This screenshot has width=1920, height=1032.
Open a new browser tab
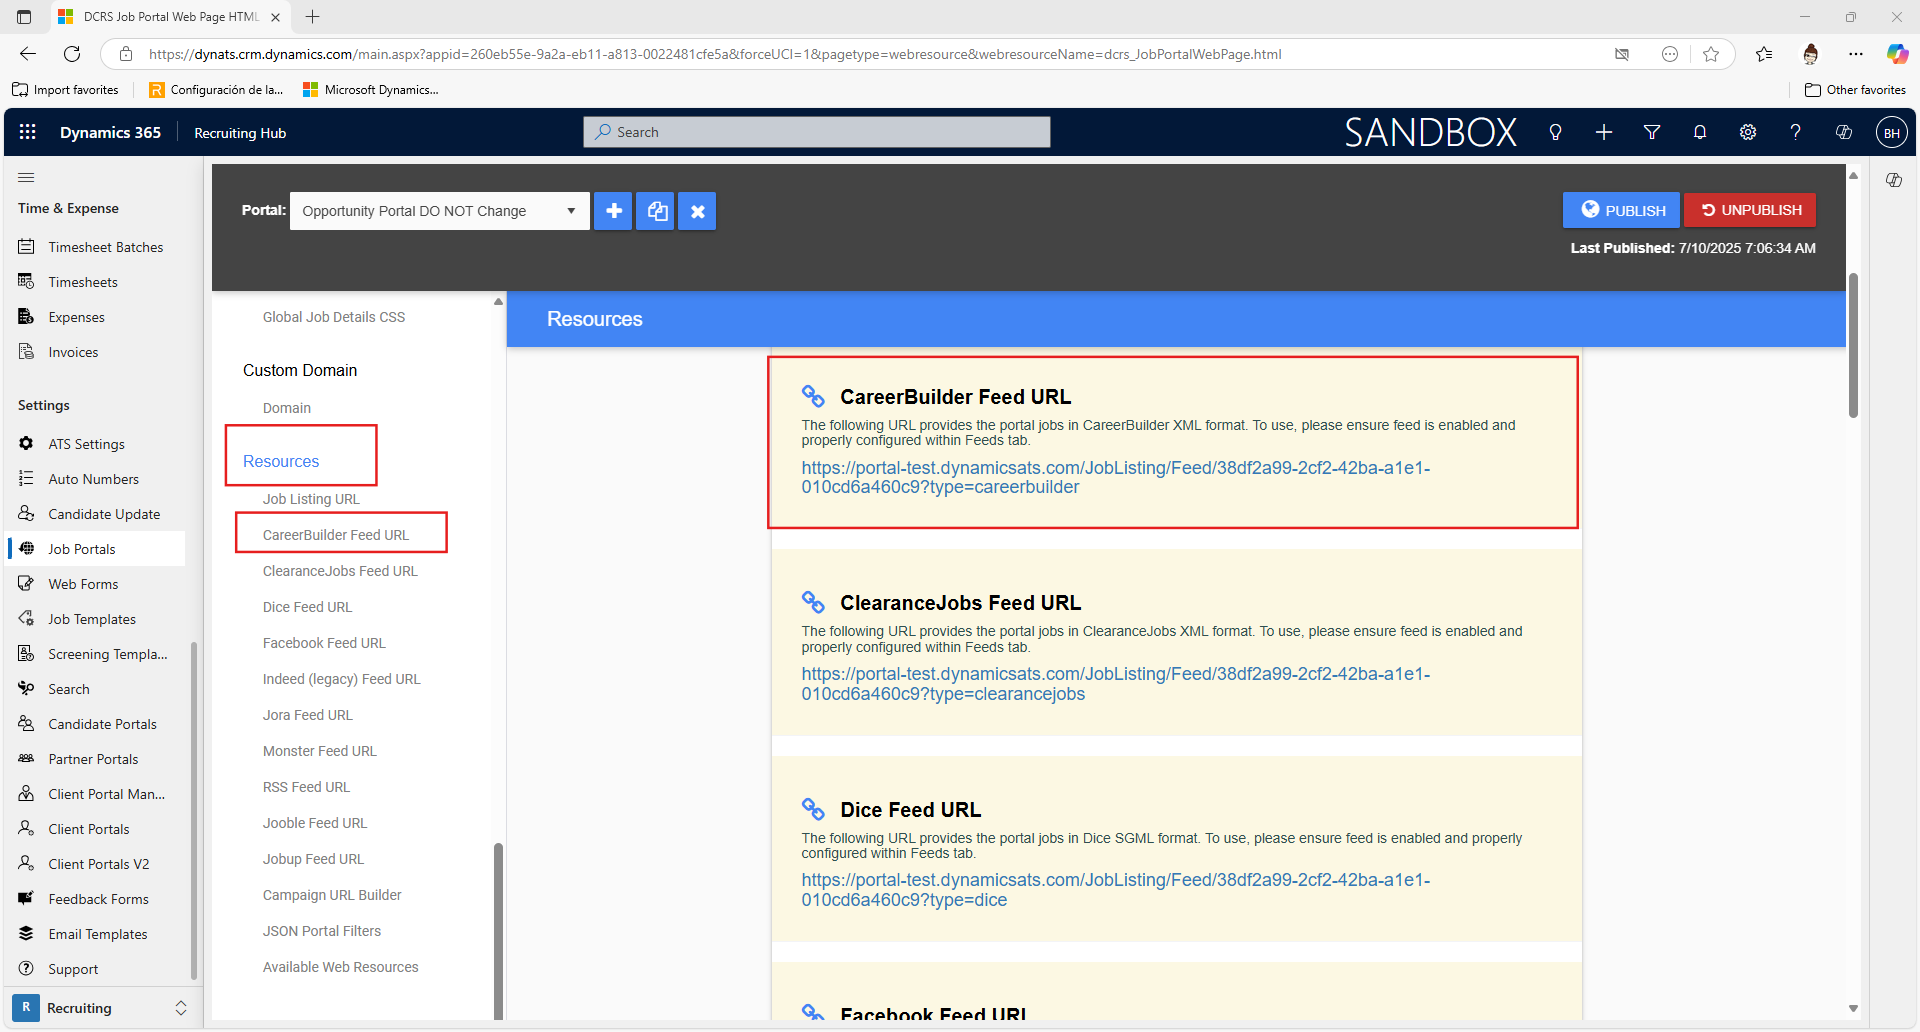[313, 17]
